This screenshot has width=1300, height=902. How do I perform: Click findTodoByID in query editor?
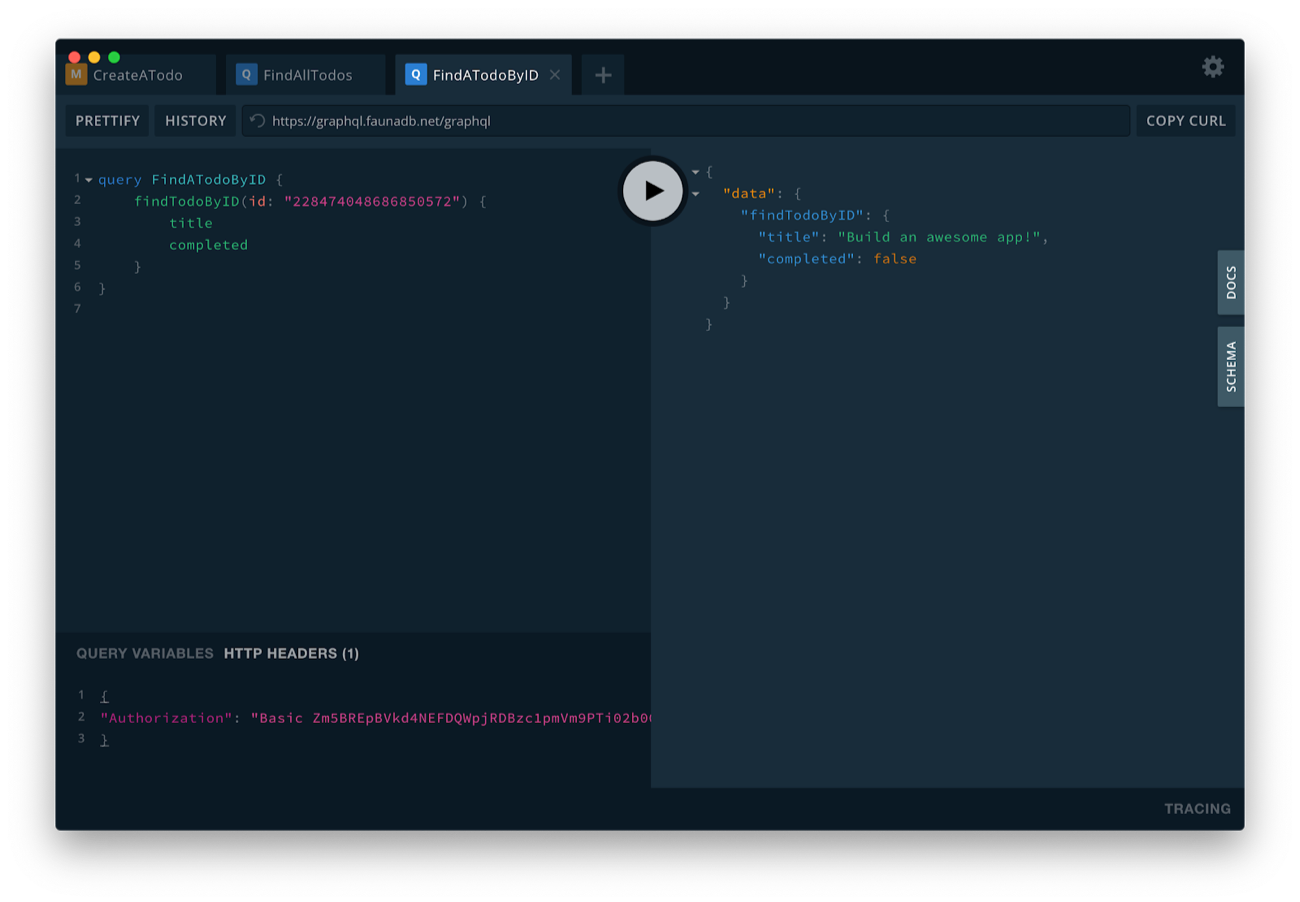187,202
